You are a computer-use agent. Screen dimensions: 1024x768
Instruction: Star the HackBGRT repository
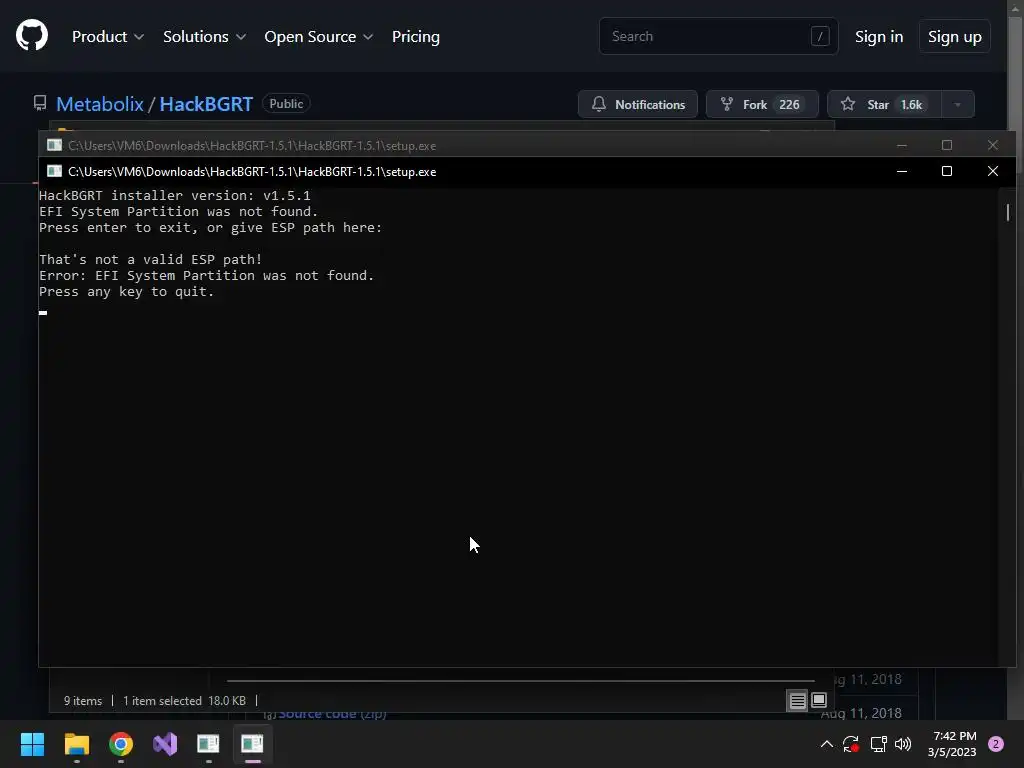click(884, 104)
